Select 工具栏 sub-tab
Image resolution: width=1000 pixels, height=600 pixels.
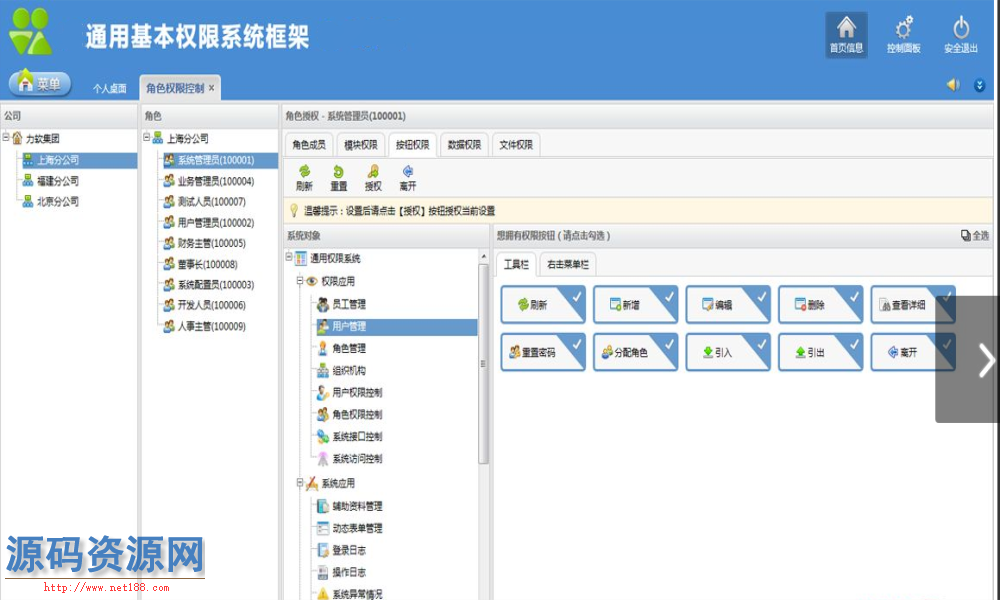516,264
